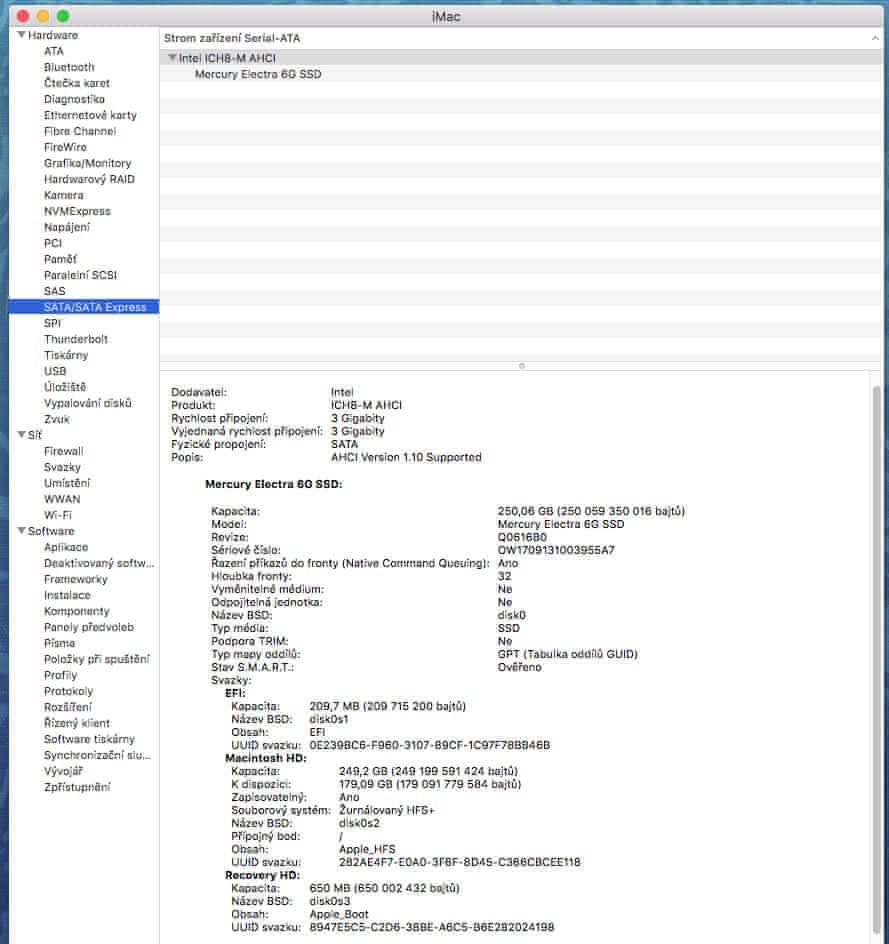Open Čtečka karet section
Viewport: 889px width, 944px height.
[76, 83]
